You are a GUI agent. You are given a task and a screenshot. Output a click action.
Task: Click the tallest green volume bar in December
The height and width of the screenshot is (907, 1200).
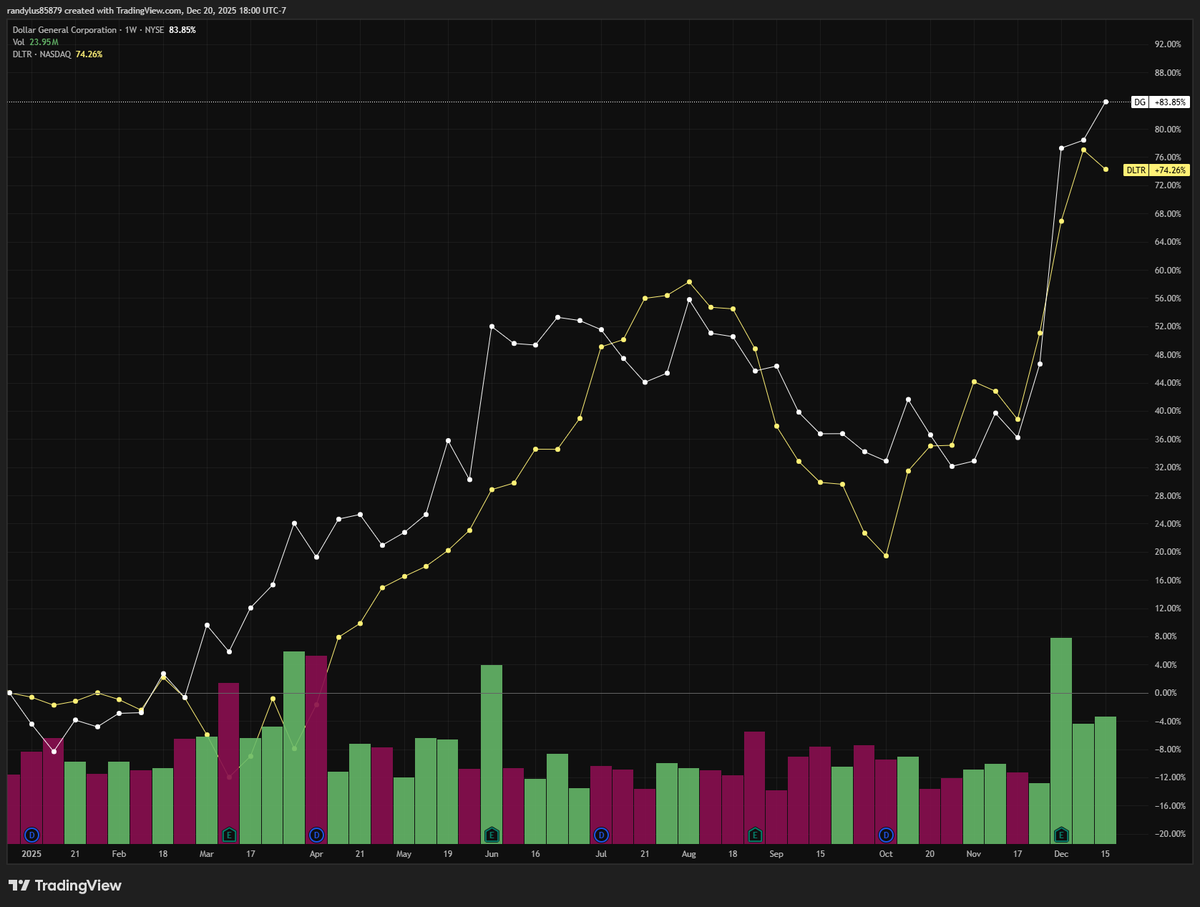[1061, 740]
